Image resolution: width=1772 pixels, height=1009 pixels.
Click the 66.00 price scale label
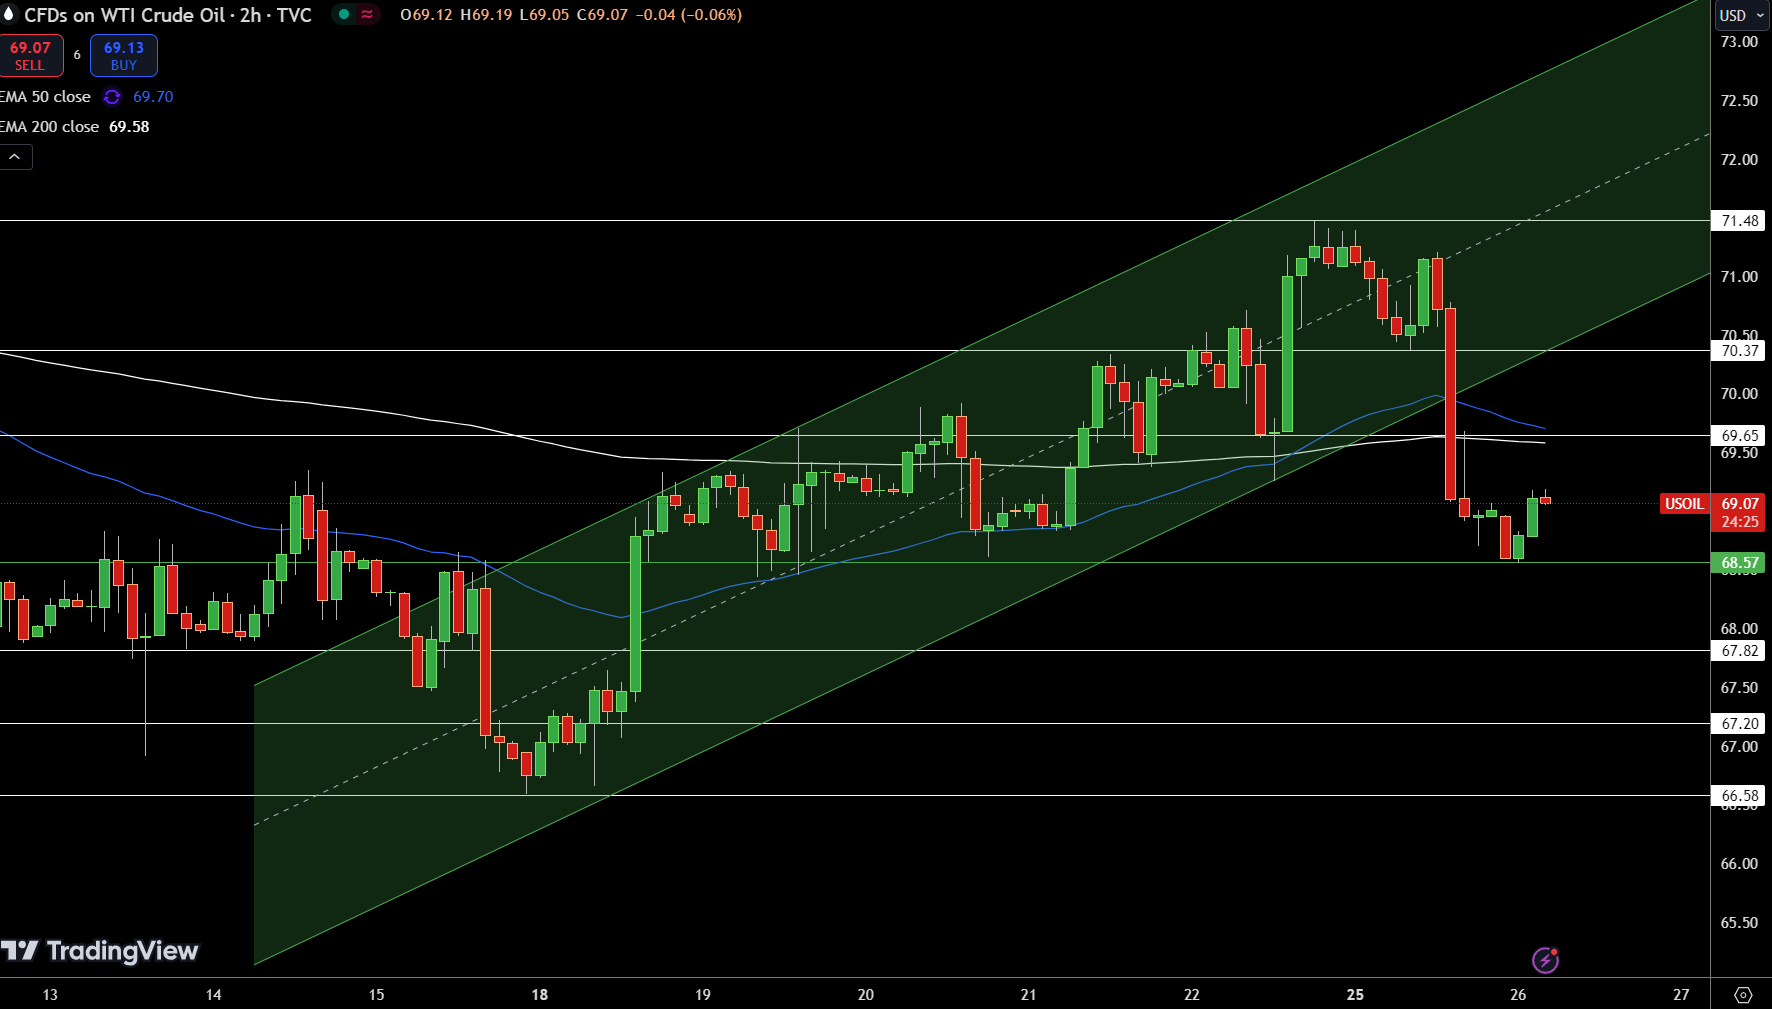point(1739,864)
